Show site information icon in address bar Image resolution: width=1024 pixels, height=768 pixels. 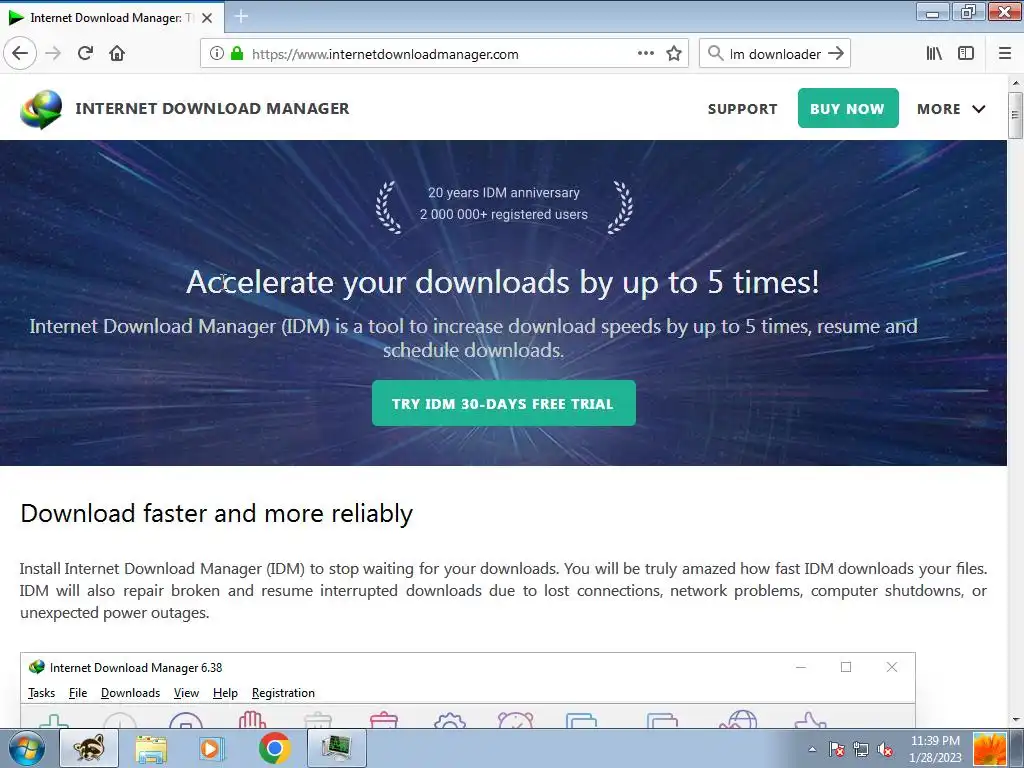[x=216, y=54]
